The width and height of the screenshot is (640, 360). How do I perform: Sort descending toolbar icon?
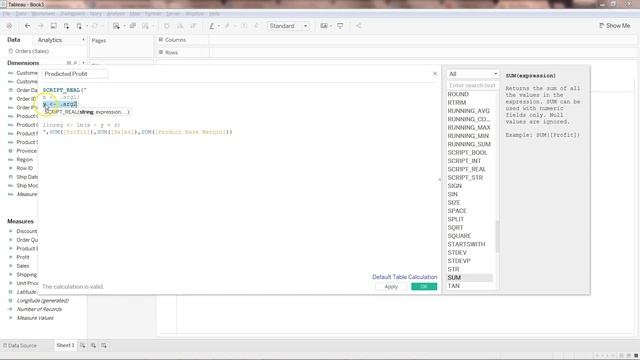click(x=193, y=26)
